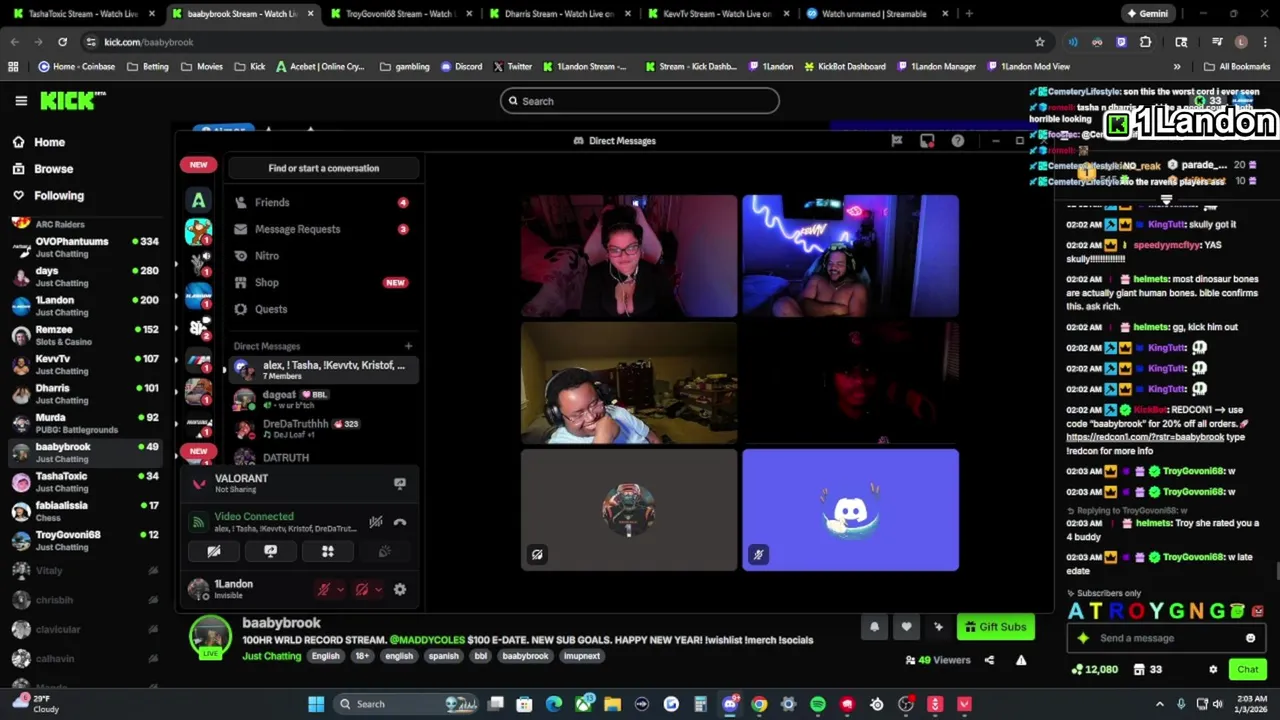Open Discord Shop
1280x720 pixels.
(x=322, y=283)
